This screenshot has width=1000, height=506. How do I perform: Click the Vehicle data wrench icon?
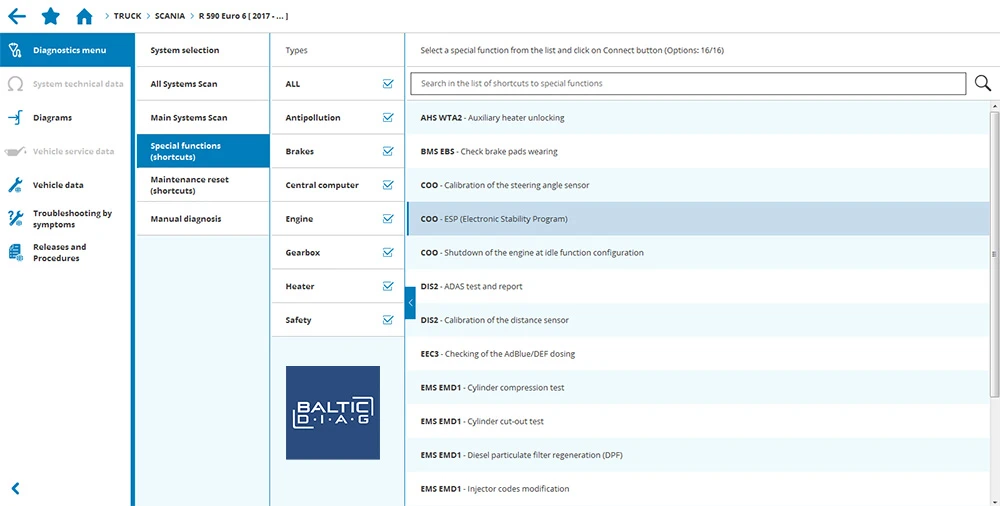[x=15, y=185]
